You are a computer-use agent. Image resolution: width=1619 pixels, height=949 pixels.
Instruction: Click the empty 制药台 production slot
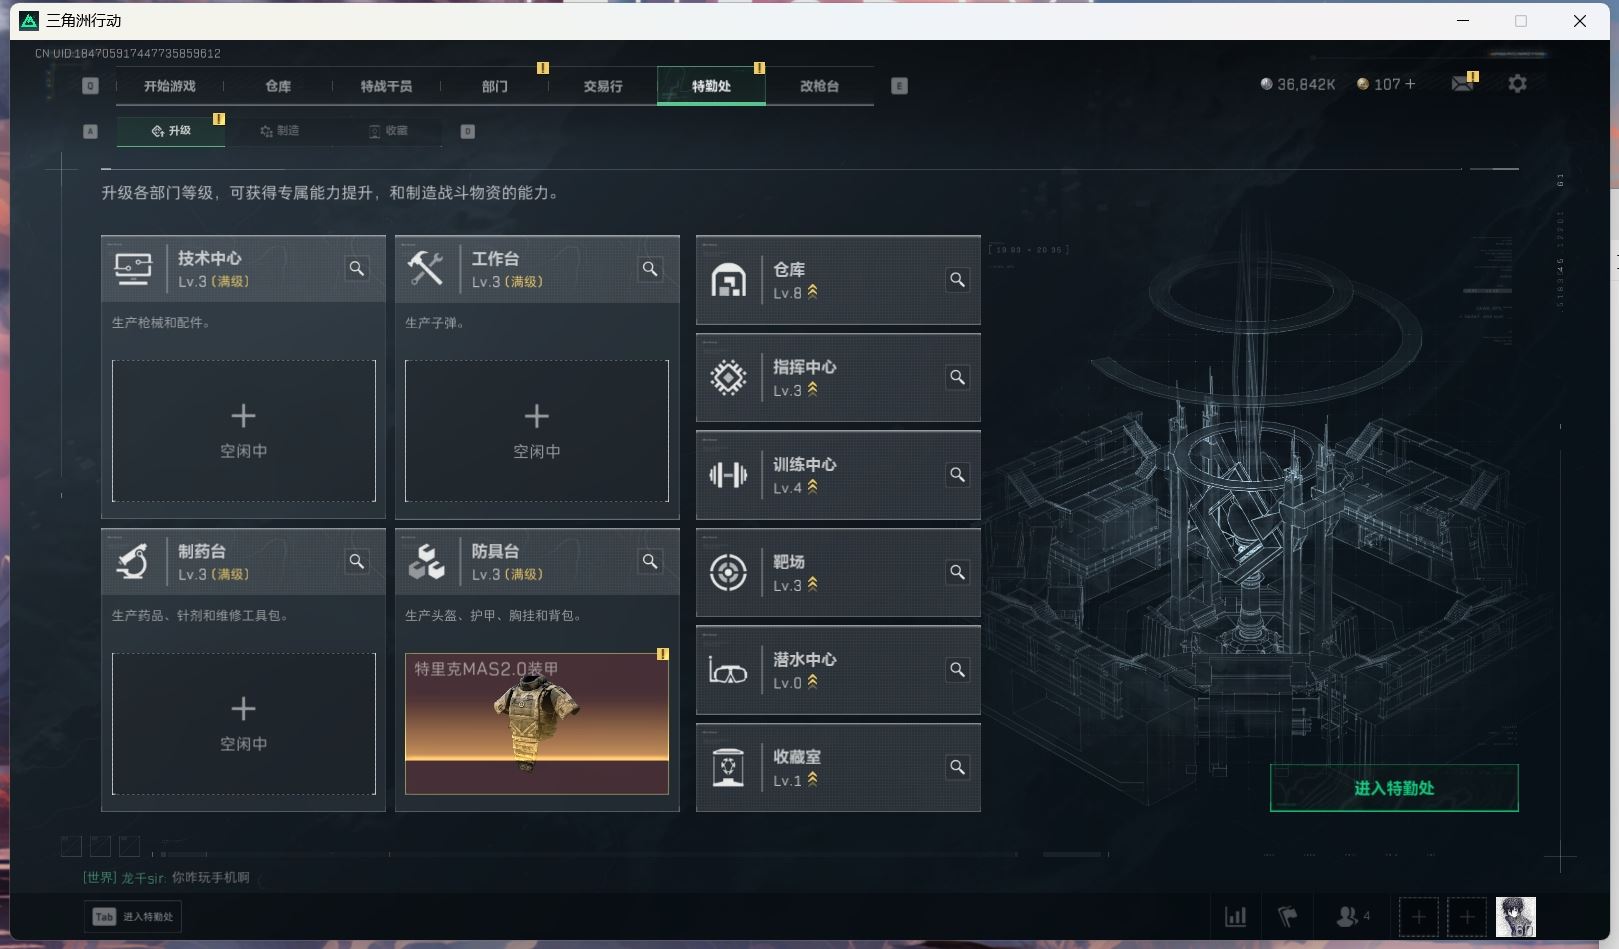[x=244, y=724]
